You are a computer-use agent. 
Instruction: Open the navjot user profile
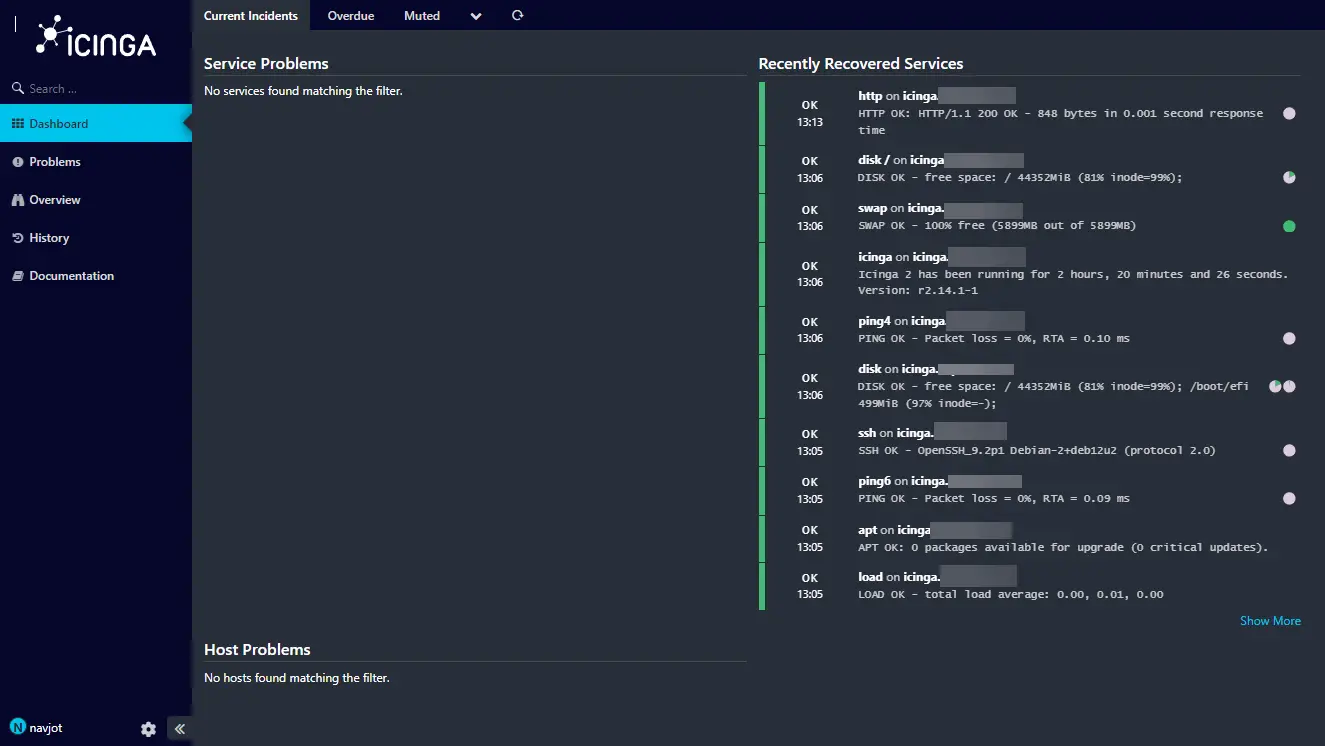pyautogui.click(x=37, y=728)
